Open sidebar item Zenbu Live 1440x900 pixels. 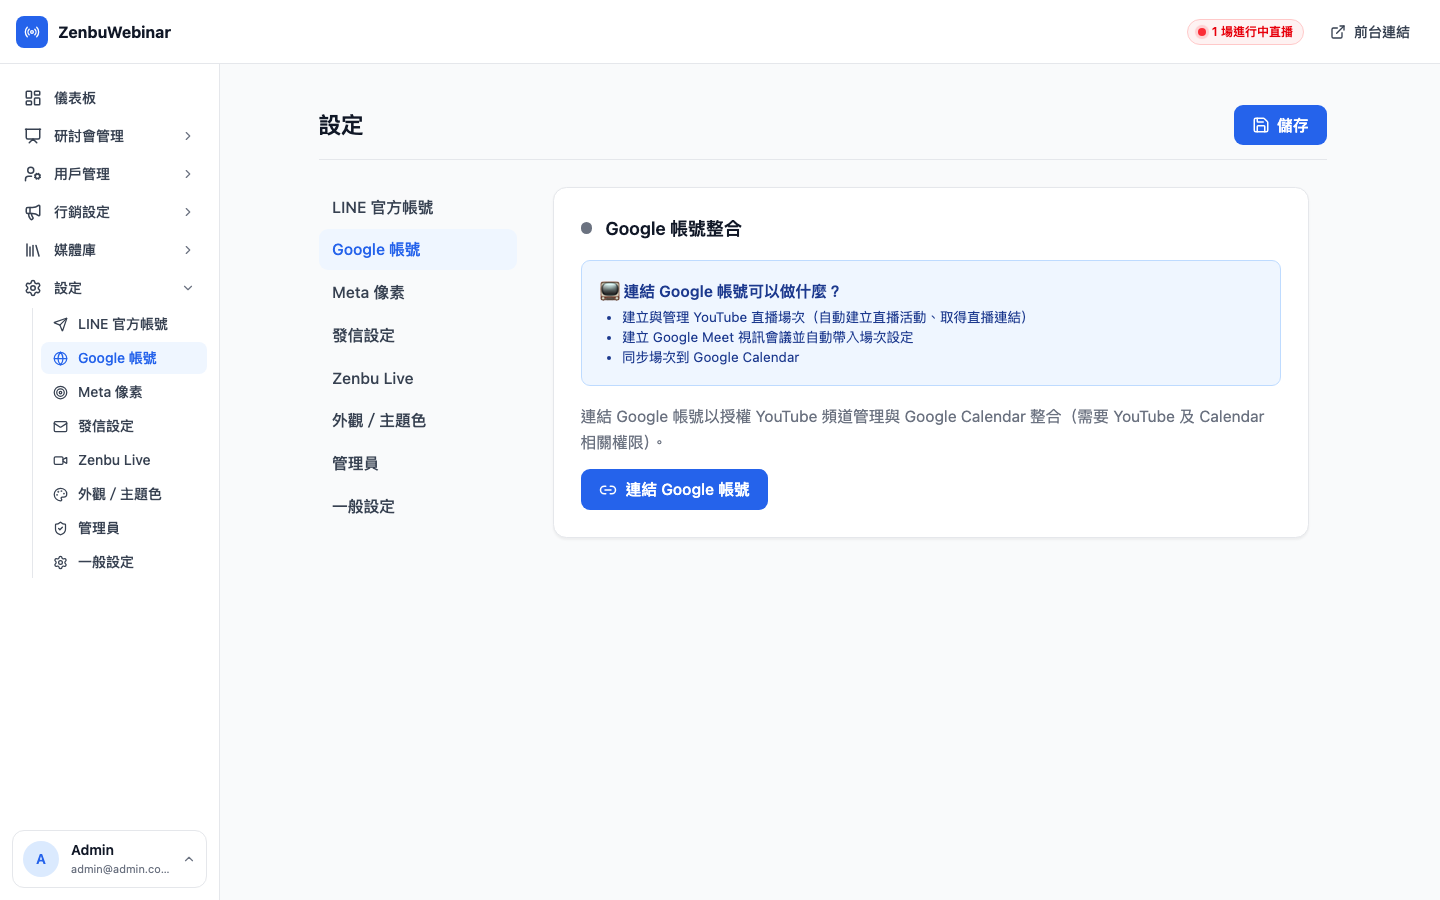[x=124, y=460]
